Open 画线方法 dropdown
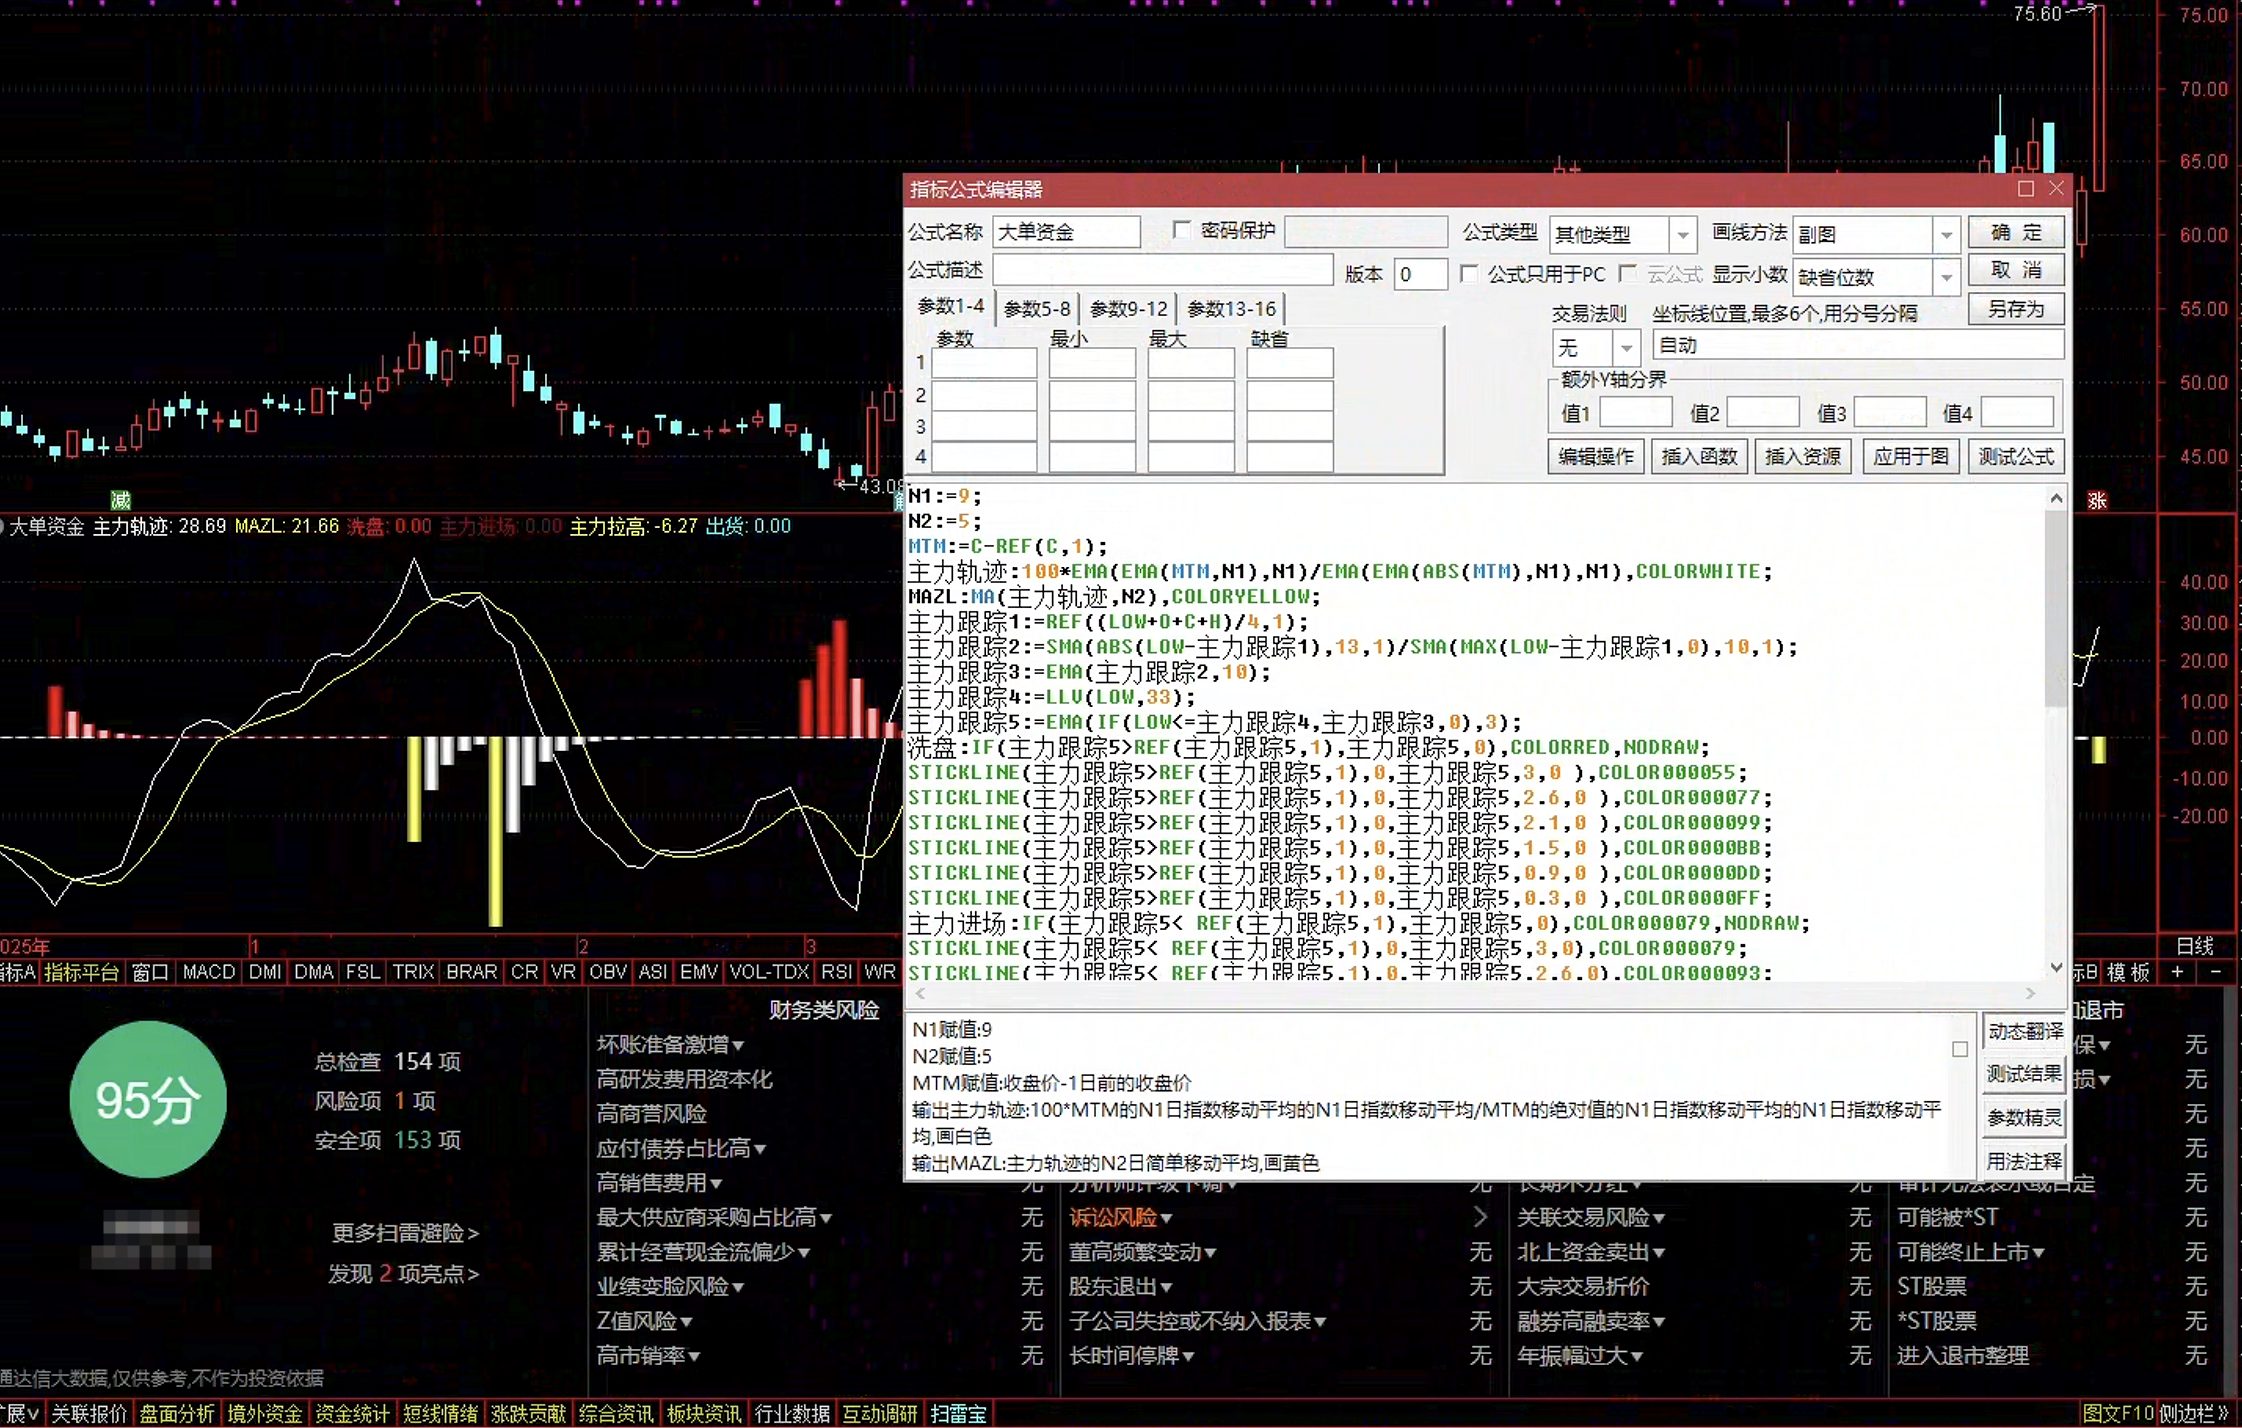 pyautogui.click(x=1946, y=235)
